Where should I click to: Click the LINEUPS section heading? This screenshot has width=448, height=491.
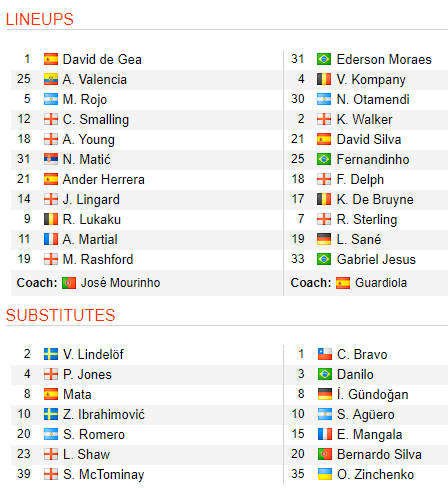pyautogui.click(x=40, y=19)
